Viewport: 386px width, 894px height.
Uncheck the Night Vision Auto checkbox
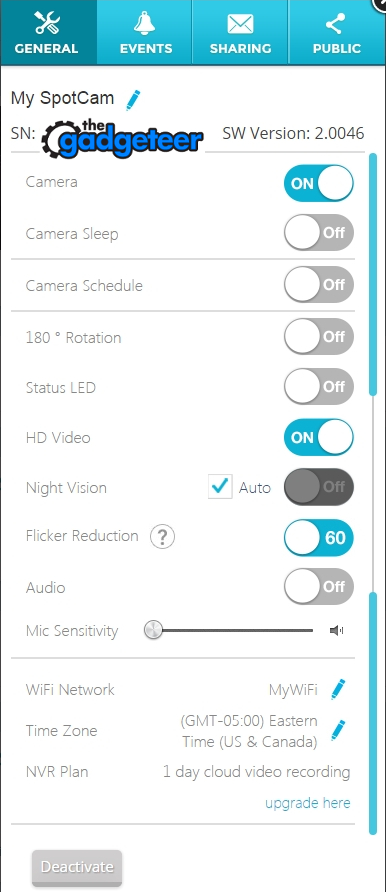(x=220, y=487)
